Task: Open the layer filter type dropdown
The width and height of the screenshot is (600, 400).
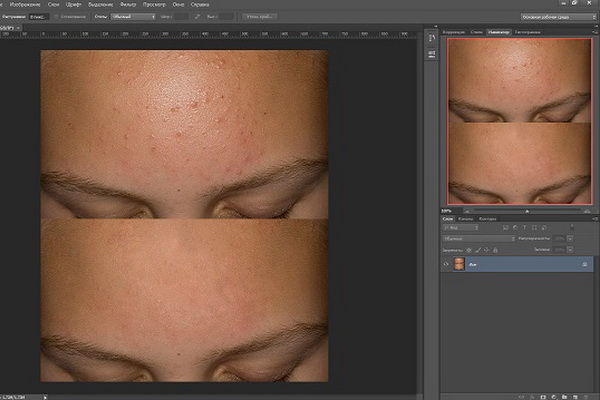Action: (x=462, y=228)
